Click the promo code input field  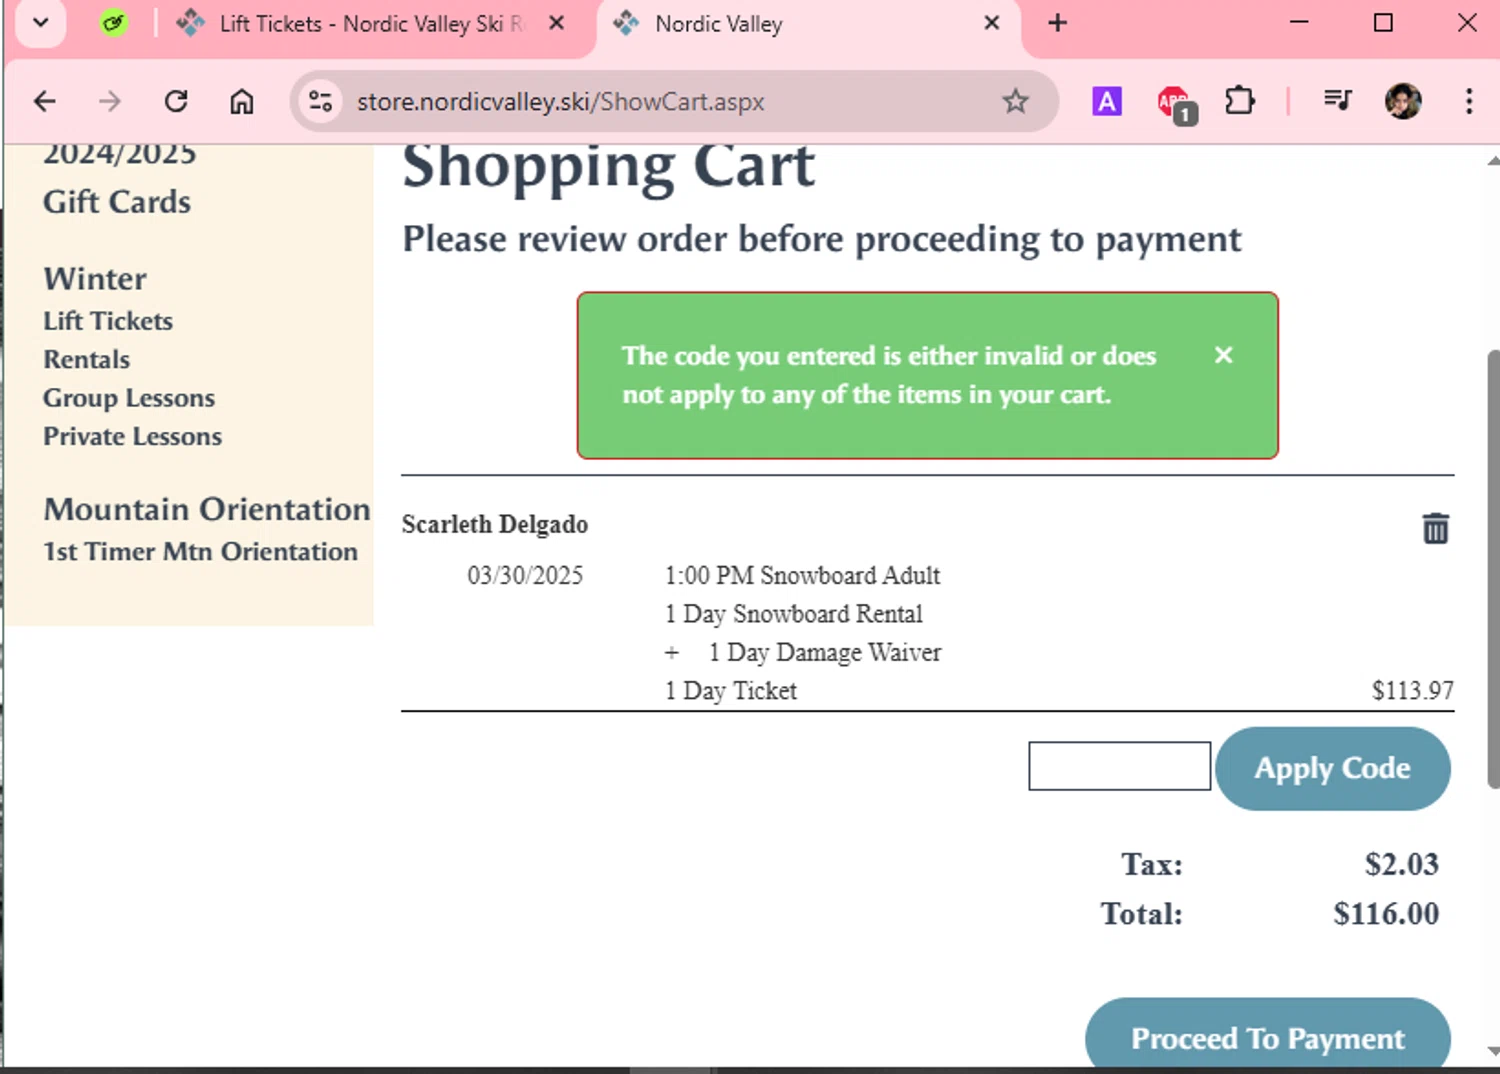[x=1119, y=766]
